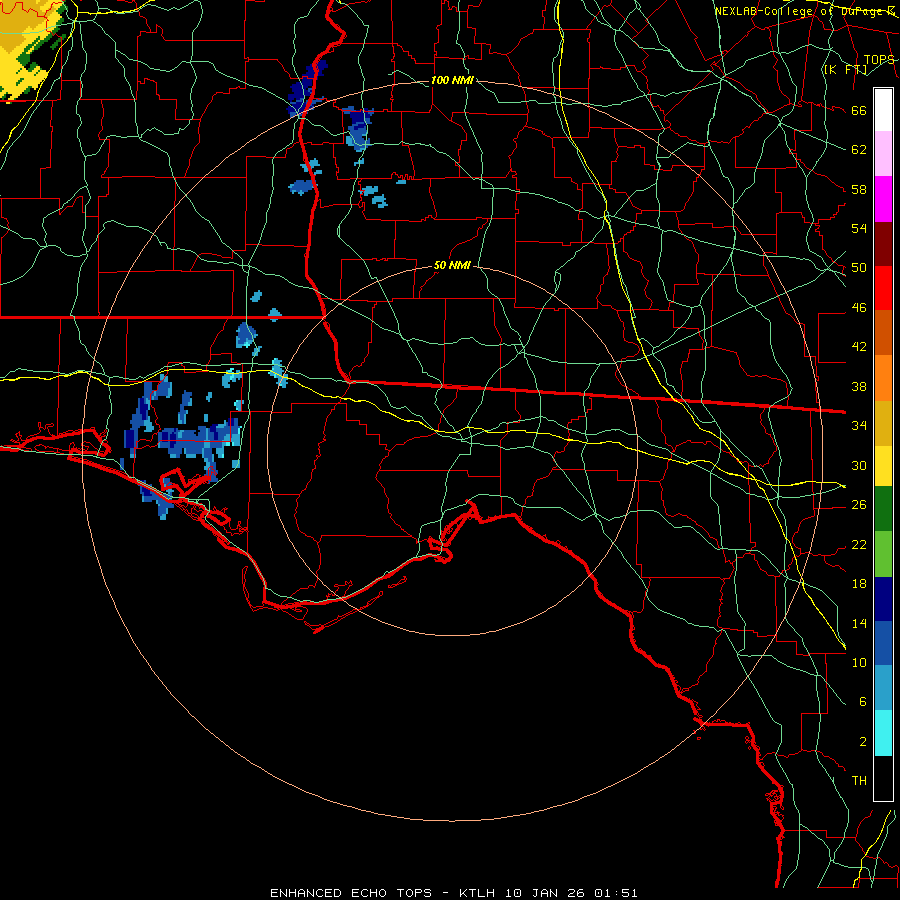Viewport: 900px width, 900px height.
Task: Click the light pink 62 kft color band
Action: [x=883, y=154]
